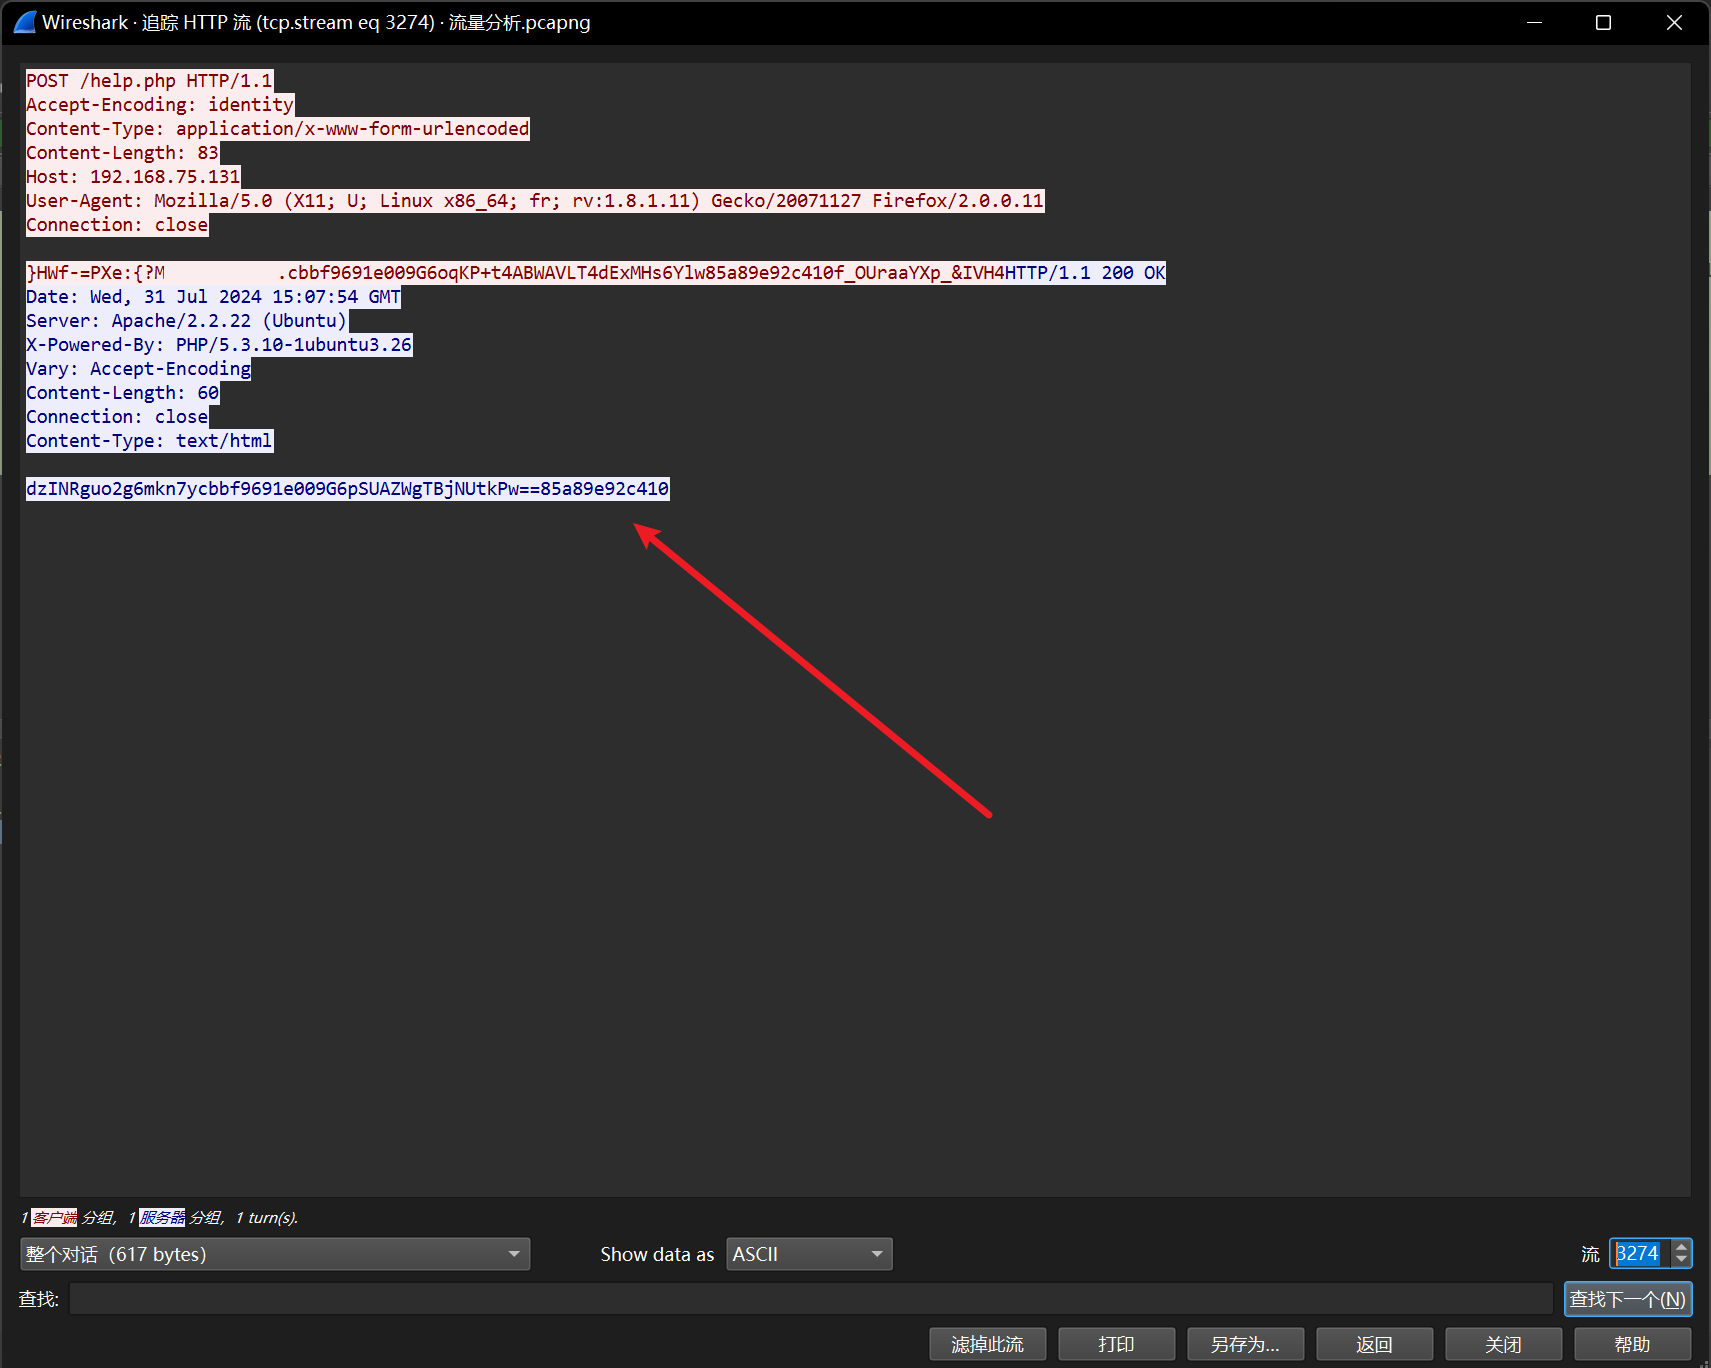The height and width of the screenshot is (1368, 1711).
Task: Increase stream number with the up arrow
Action: point(1681,1247)
